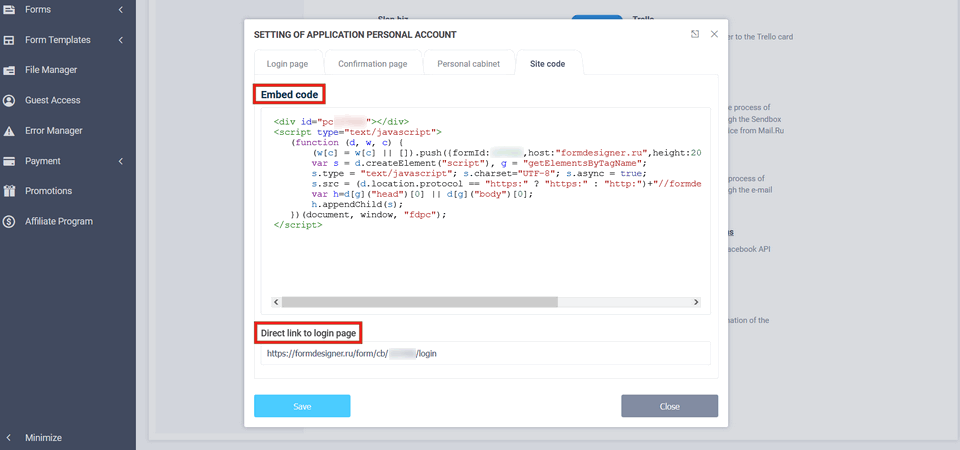Image resolution: width=960 pixels, height=450 pixels.
Task: Click the scrollbar right arrow
Action: pyautogui.click(x=696, y=302)
